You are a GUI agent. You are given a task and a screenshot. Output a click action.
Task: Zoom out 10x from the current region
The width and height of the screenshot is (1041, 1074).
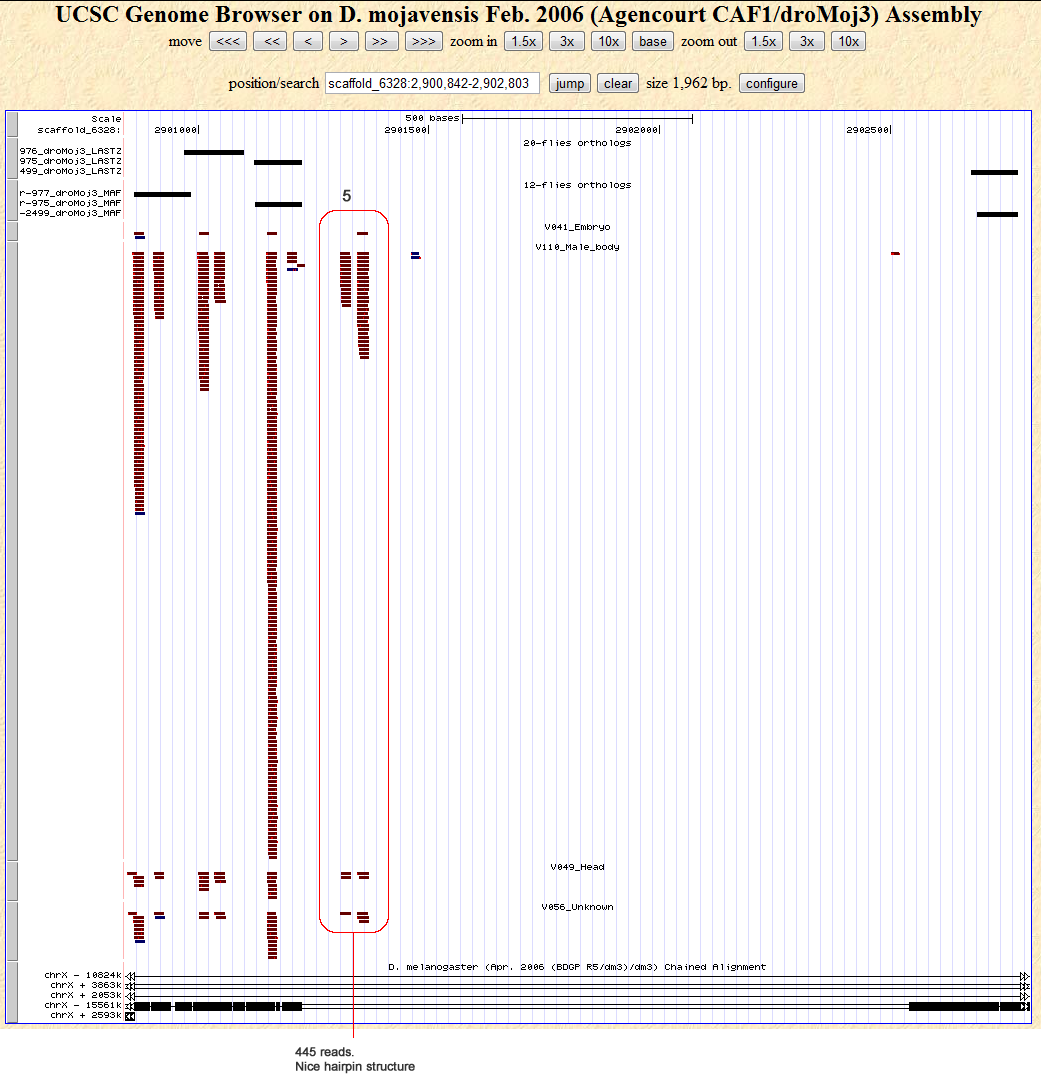point(848,41)
